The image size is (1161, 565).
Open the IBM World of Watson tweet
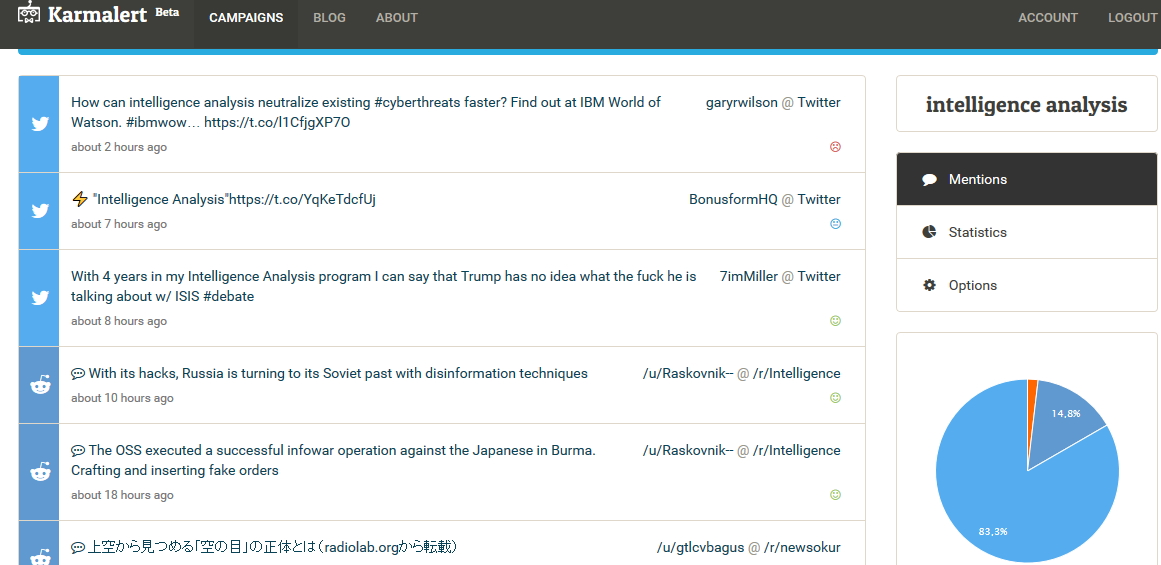366,112
